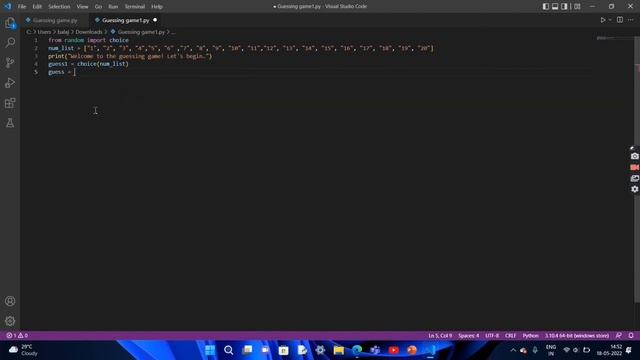This screenshot has width=640, height=360.
Task: Open notifications bell in status bar
Action: [x=631, y=336]
